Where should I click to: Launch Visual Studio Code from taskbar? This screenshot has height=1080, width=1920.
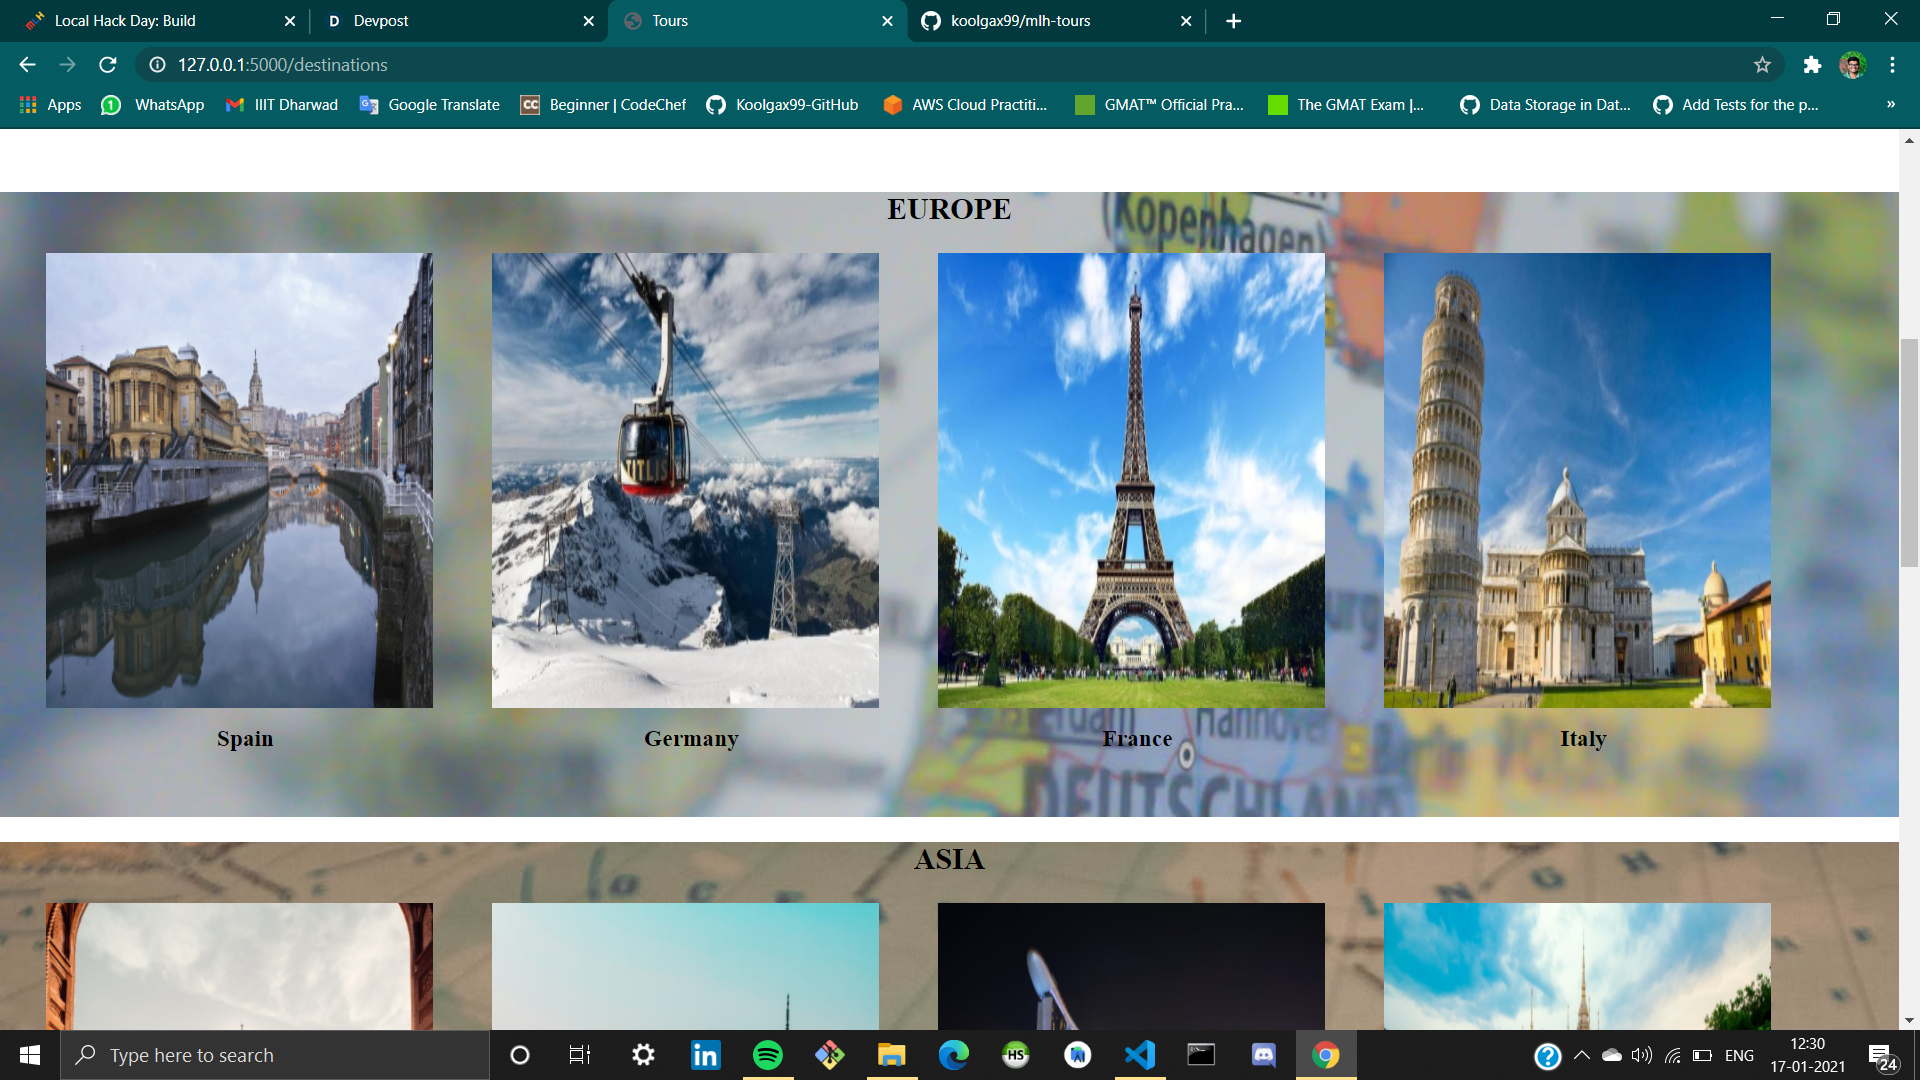[x=1139, y=1055]
